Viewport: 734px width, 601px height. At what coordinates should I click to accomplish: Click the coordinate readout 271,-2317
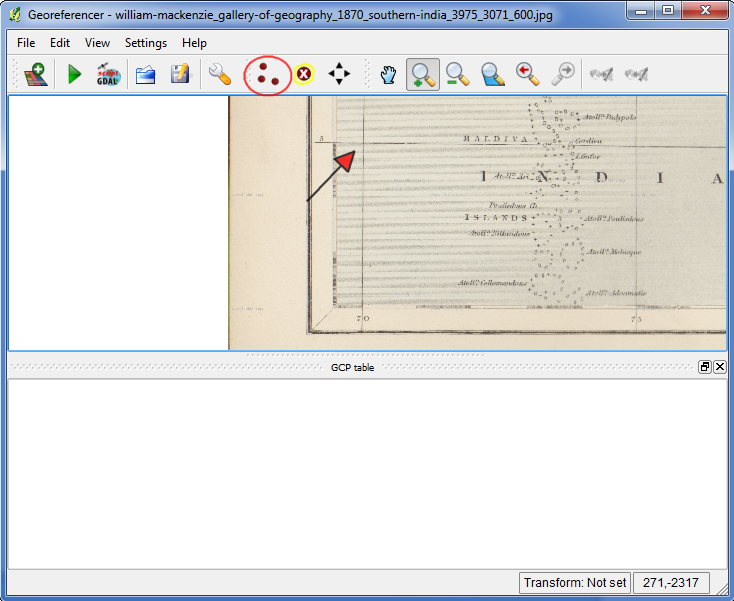pos(671,583)
